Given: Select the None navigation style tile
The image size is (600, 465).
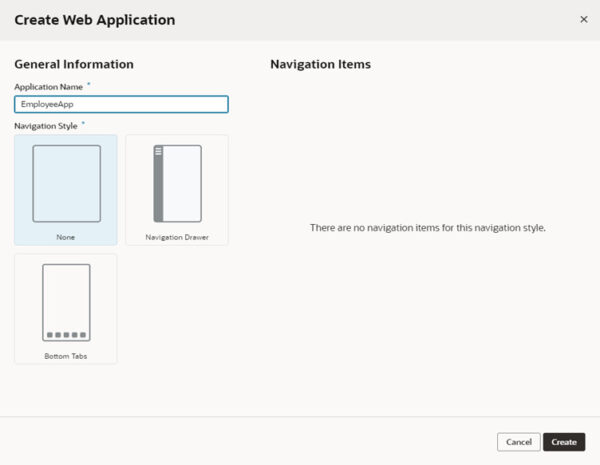Looking at the screenshot, I should point(66,190).
